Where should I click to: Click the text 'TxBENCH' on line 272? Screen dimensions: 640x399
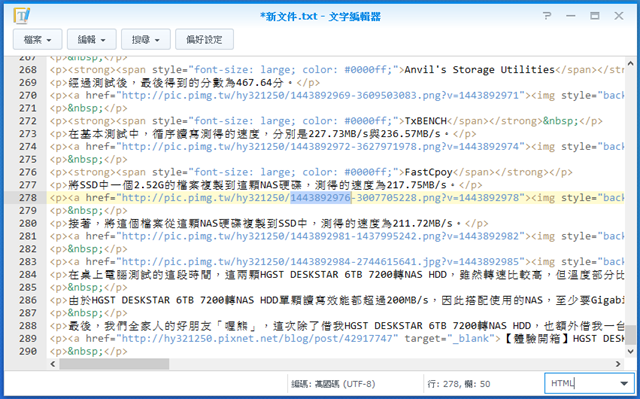pyautogui.click(x=426, y=121)
